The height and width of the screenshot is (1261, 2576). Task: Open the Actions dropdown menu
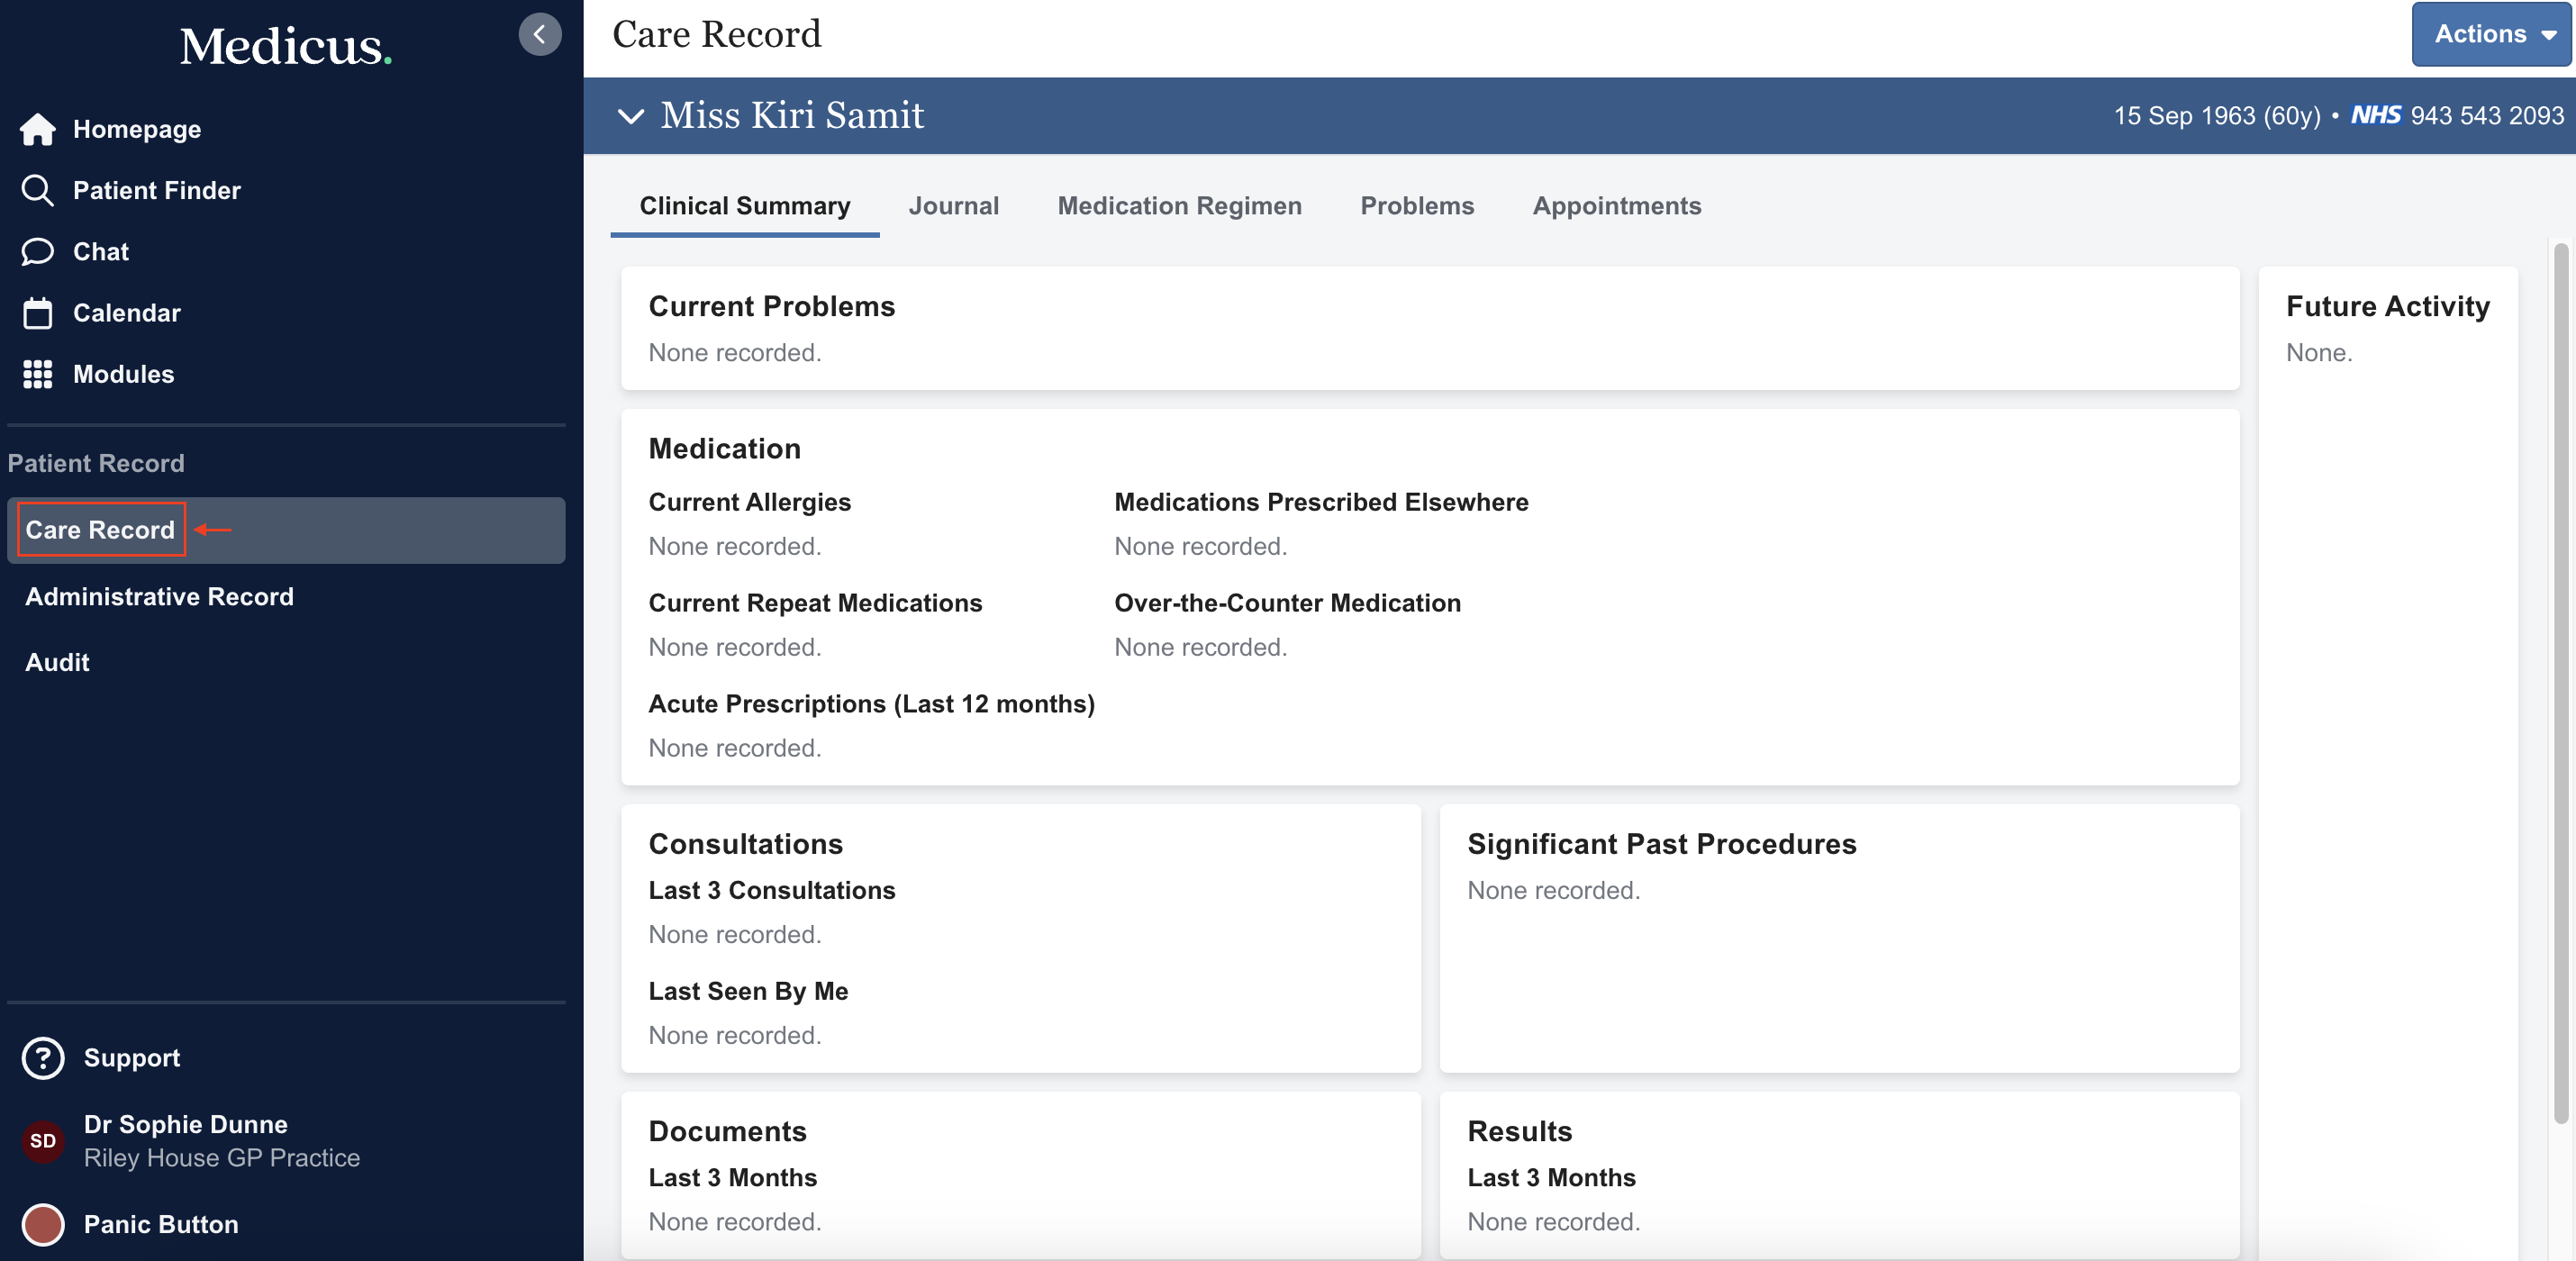tap(2490, 33)
